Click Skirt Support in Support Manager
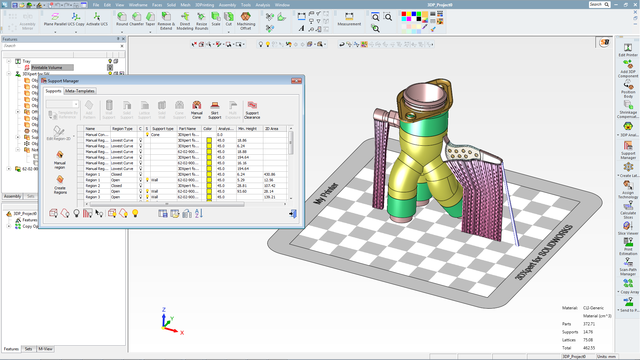This screenshot has height=360, width=640. click(215, 110)
